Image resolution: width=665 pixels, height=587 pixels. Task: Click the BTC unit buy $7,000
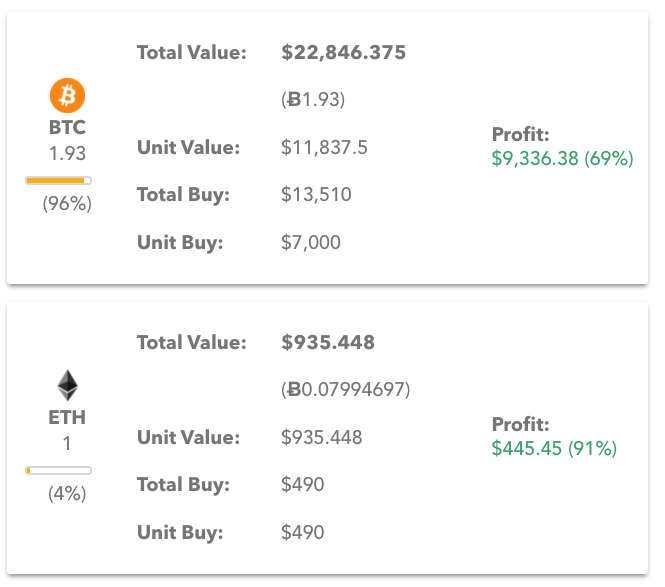[311, 242]
